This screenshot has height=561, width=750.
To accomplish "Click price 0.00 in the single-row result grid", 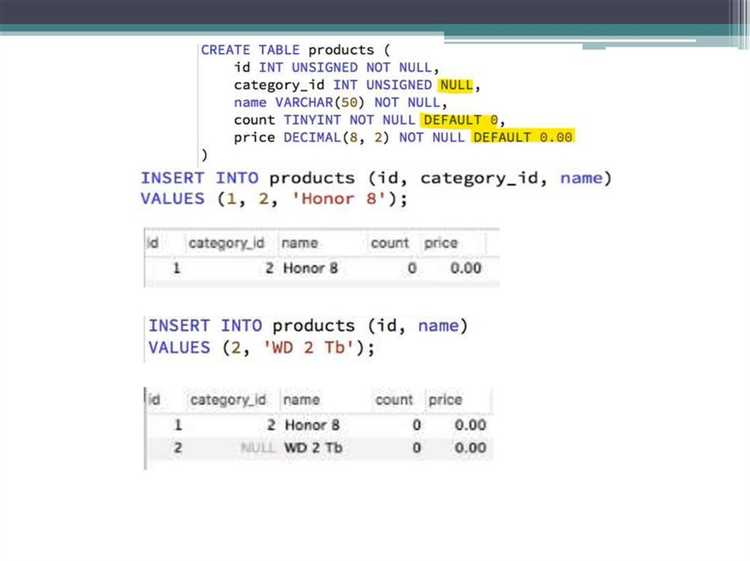I will [x=466, y=268].
